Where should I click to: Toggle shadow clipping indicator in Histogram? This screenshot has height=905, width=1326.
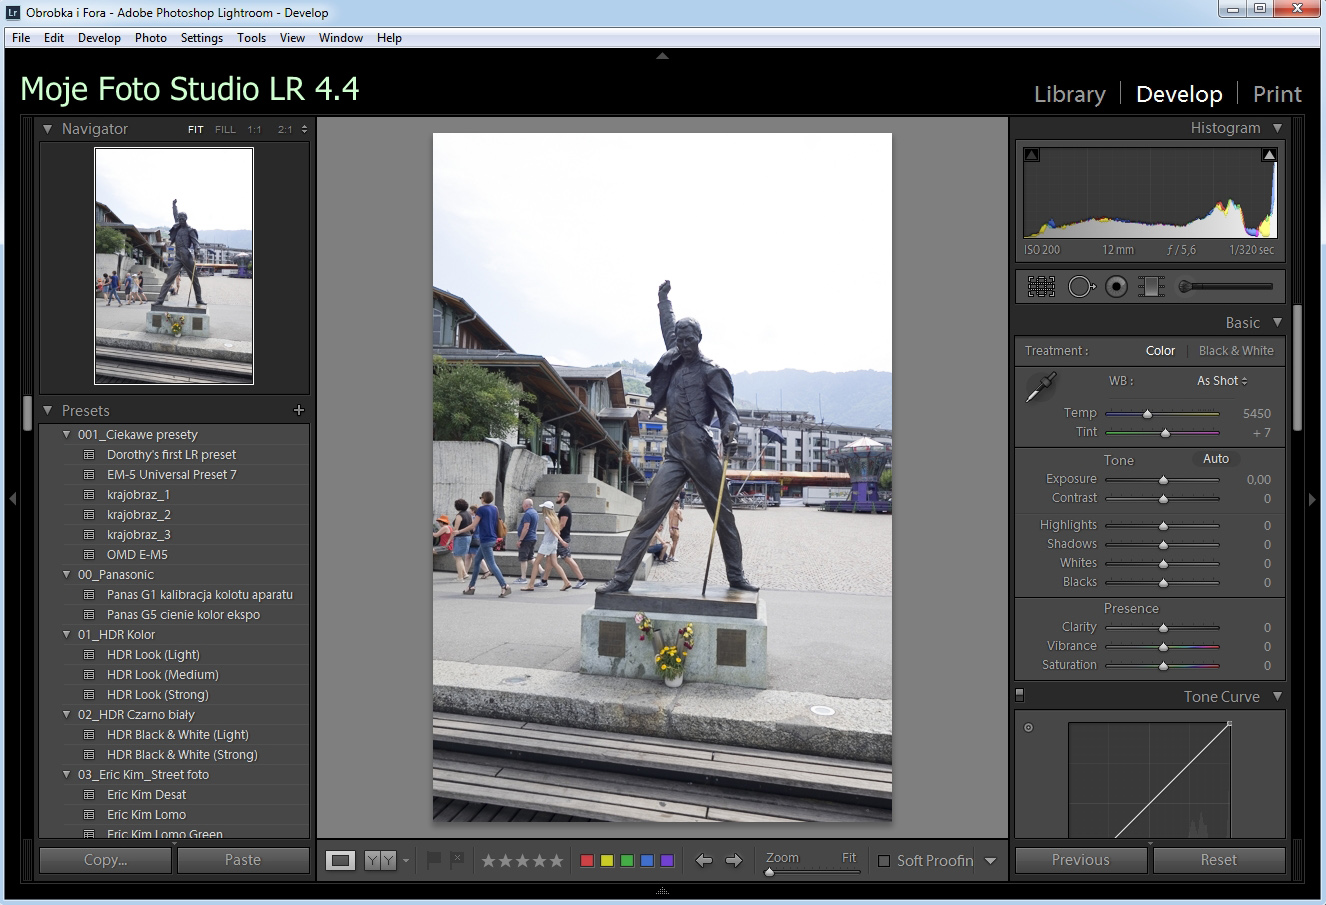1032,155
